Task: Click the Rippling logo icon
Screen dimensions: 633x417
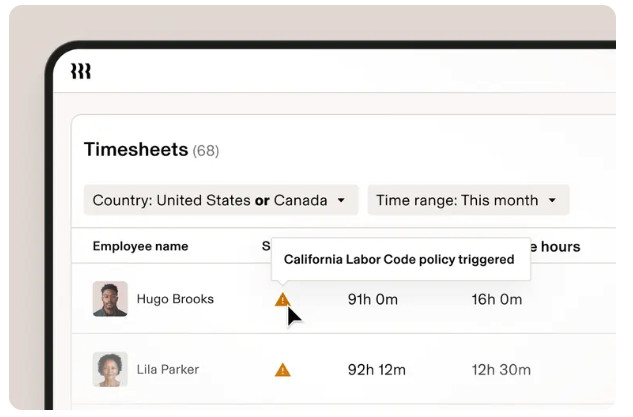Action: pyautogui.click(x=81, y=71)
